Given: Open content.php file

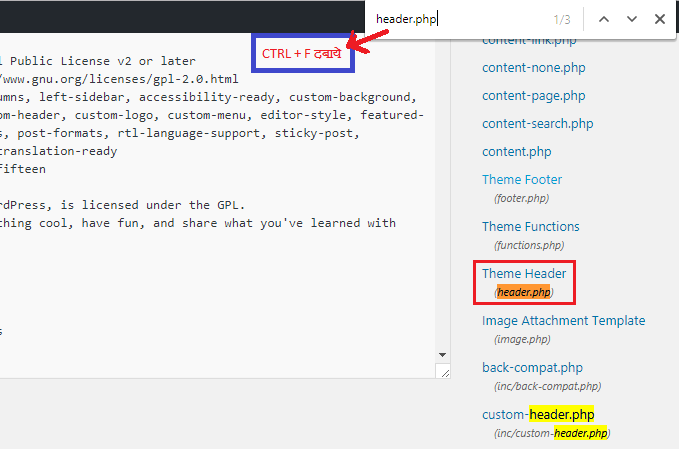Looking at the screenshot, I should point(517,152).
